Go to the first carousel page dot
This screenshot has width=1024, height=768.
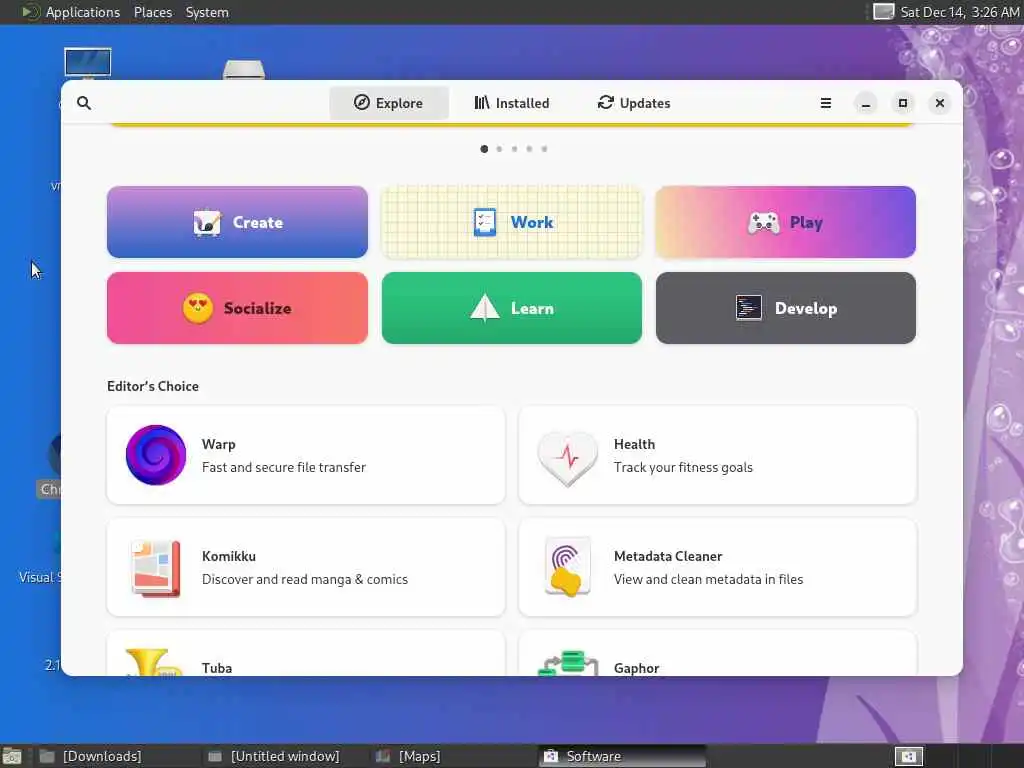(x=484, y=149)
